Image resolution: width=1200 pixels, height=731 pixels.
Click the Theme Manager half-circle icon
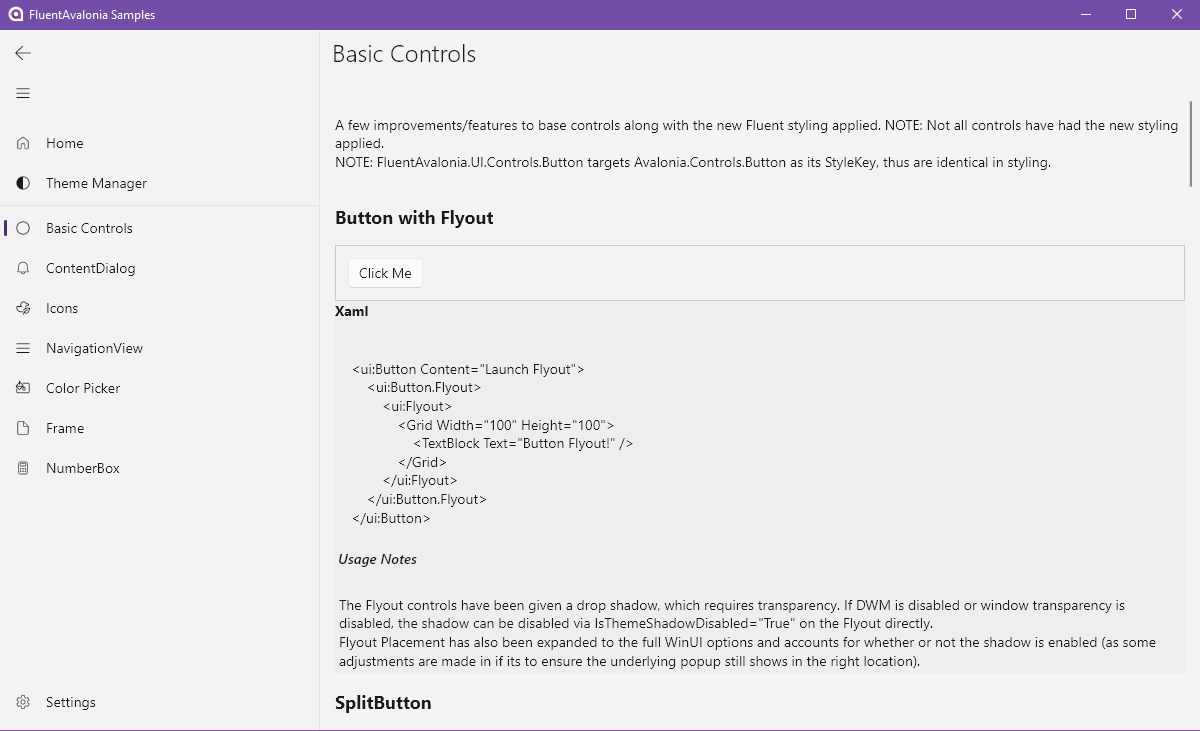pyautogui.click(x=23, y=183)
